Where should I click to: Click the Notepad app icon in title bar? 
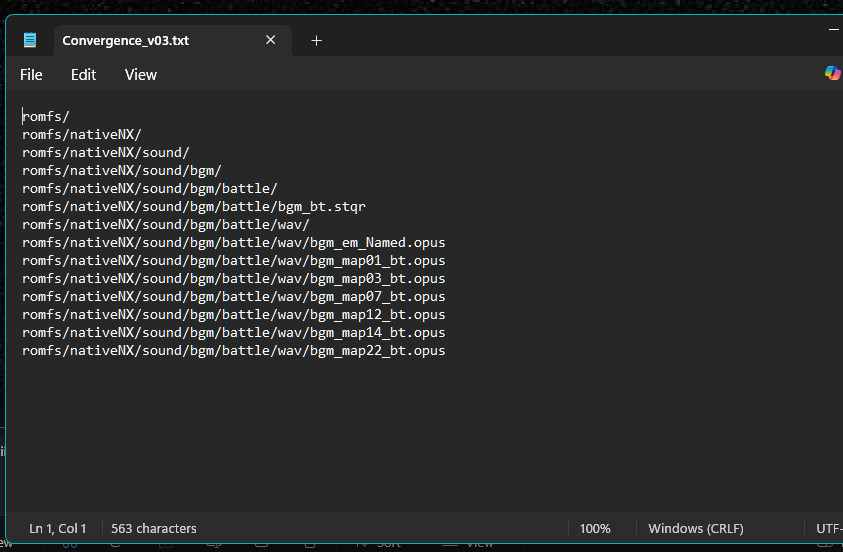pyautogui.click(x=30, y=41)
